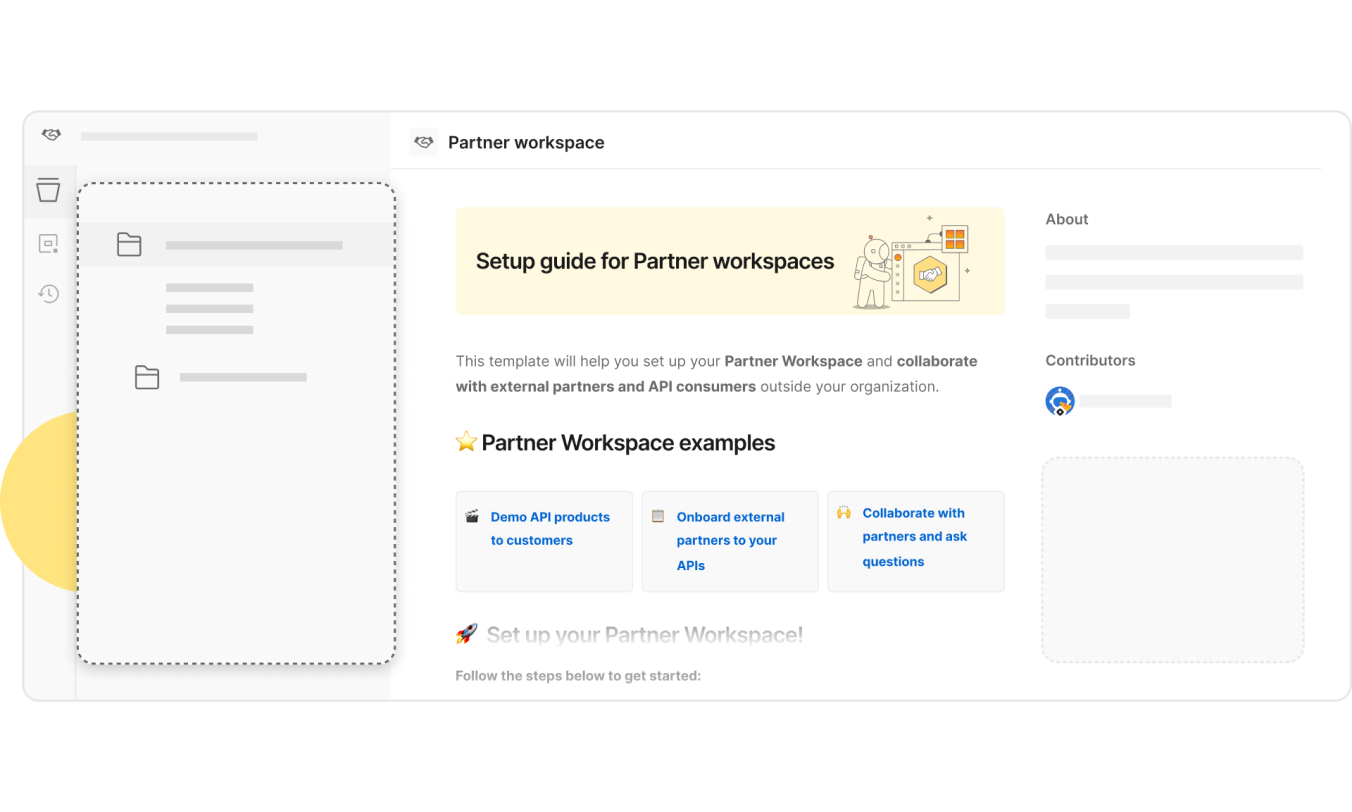
Task: Click the clapperboard icon on the Demo card
Action: 472,515
